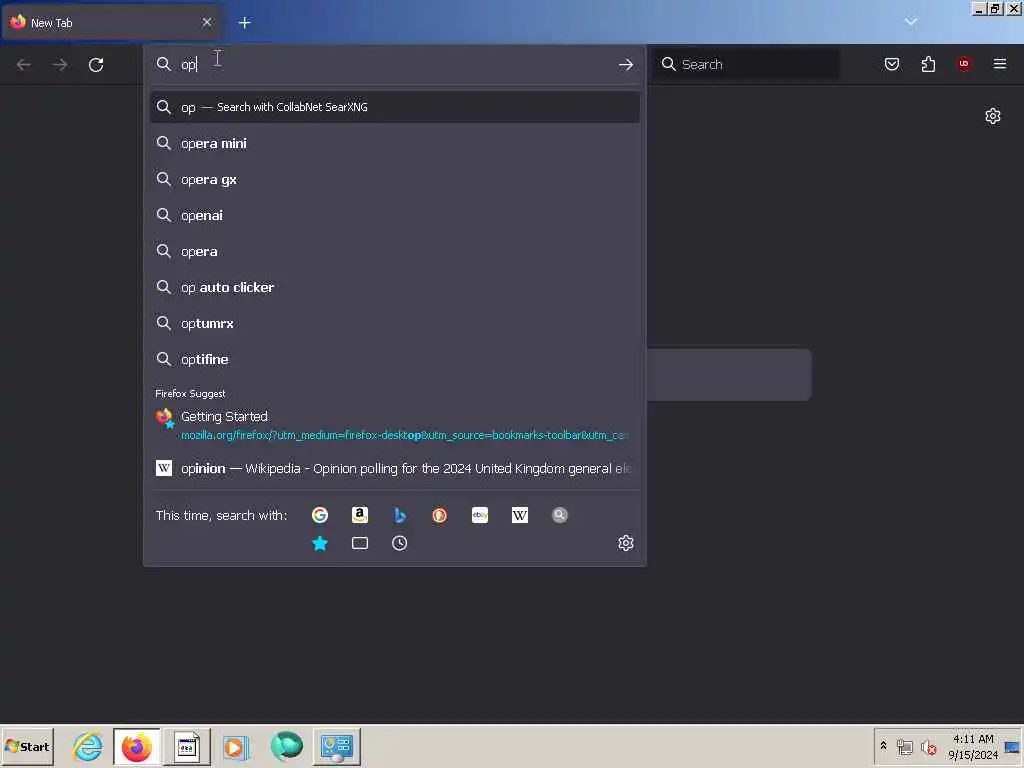Search with Bing icon this time
Image resolution: width=1024 pixels, height=768 pixels.
pyautogui.click(x=400, y=515)
